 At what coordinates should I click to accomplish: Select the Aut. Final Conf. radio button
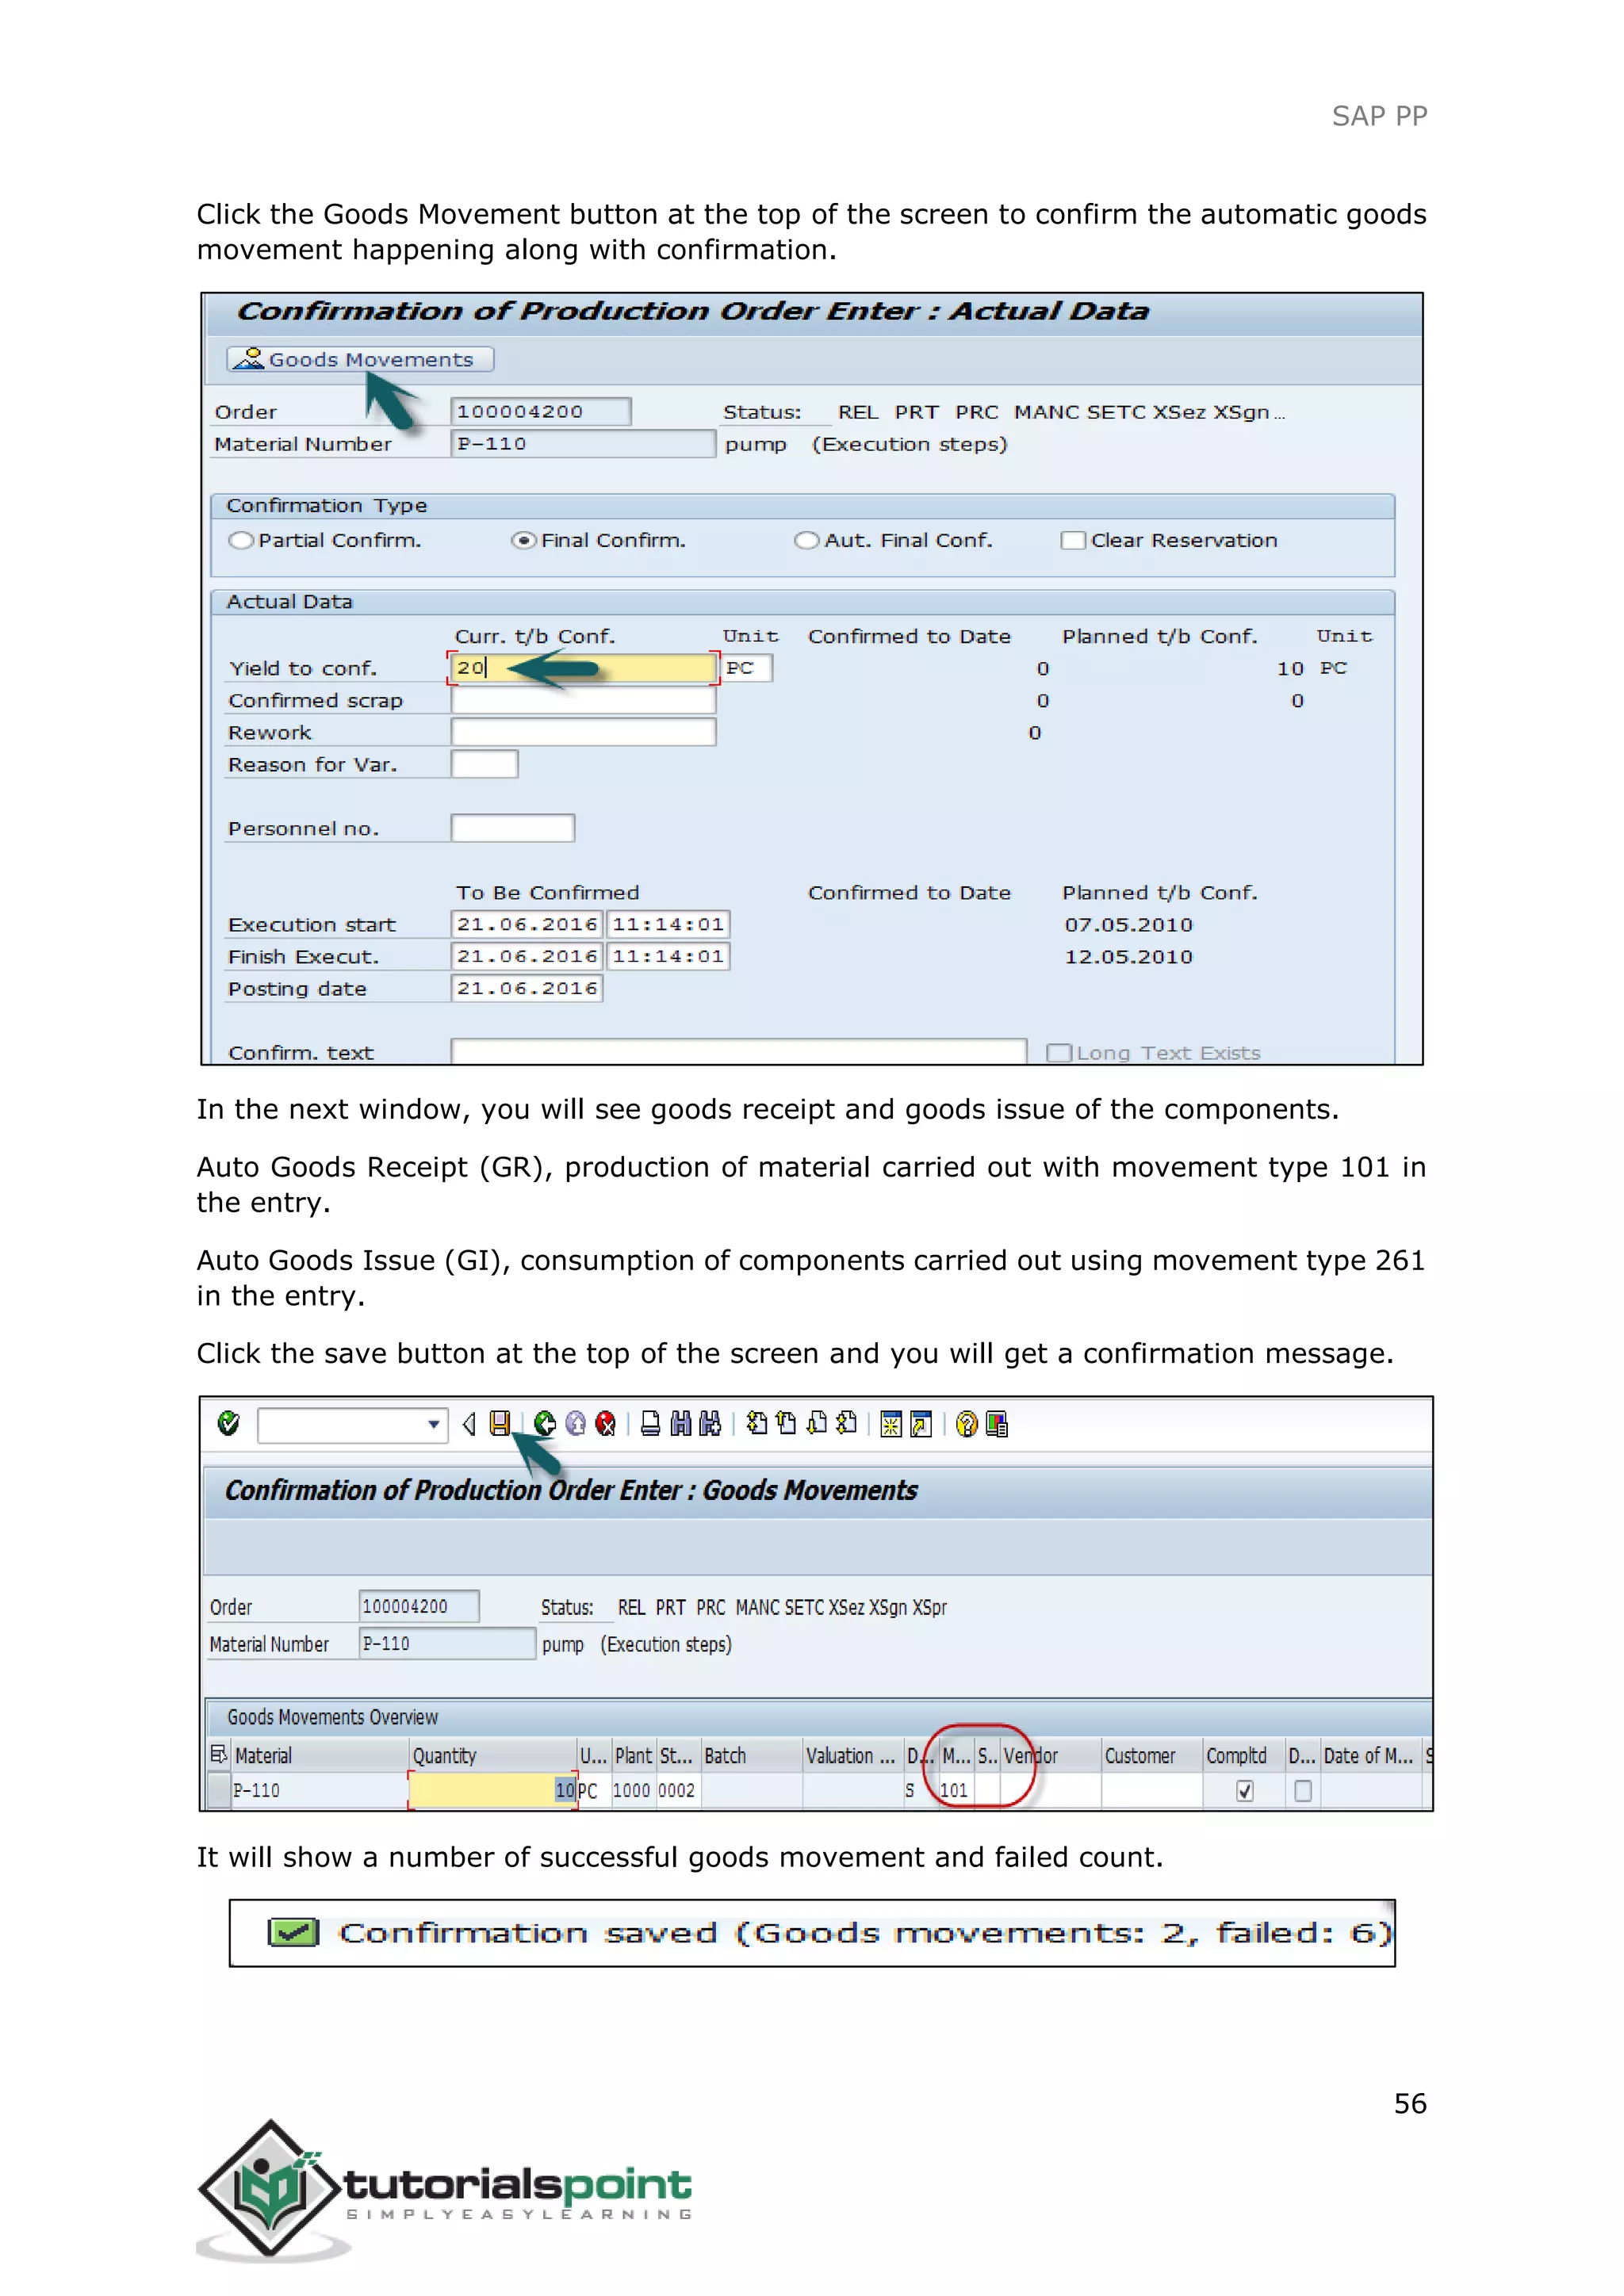click(806, 540)
